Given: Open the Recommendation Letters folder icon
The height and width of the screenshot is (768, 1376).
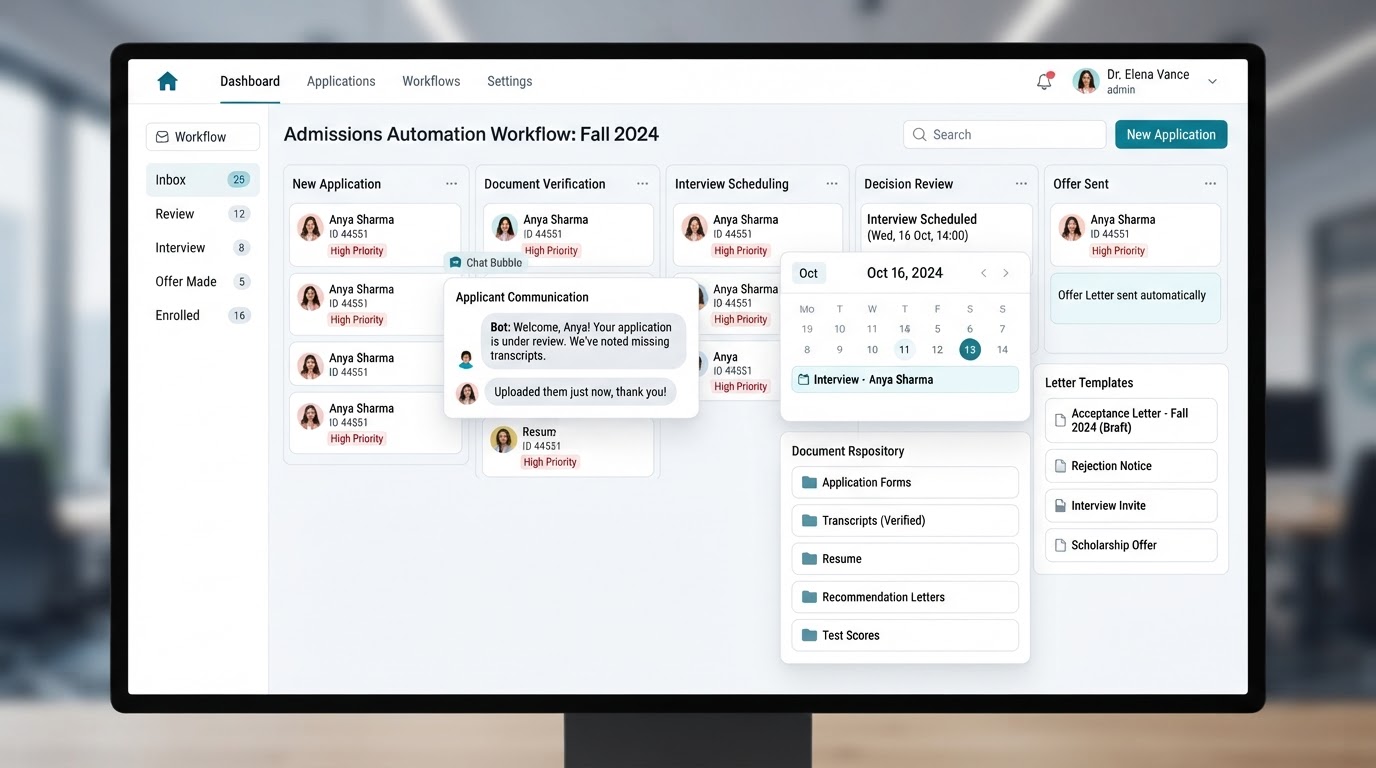Looking at the screenshot, I should coord(809,597).
